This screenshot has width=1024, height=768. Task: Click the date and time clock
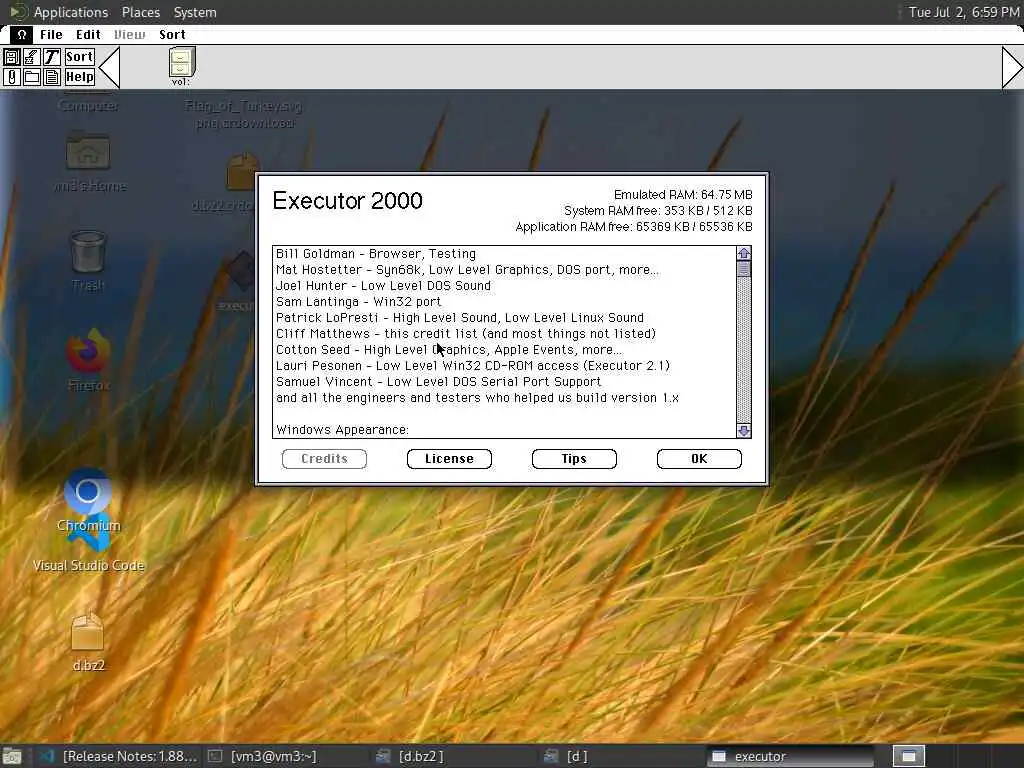tap(964, 12)
